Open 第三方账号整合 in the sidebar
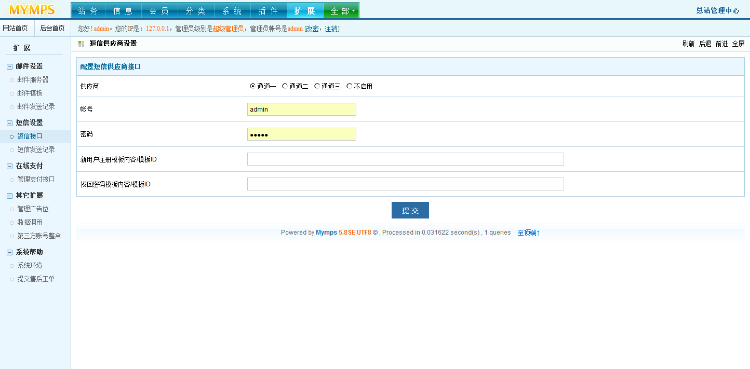Viewport: 750px width, 369px height. point(39,235)
